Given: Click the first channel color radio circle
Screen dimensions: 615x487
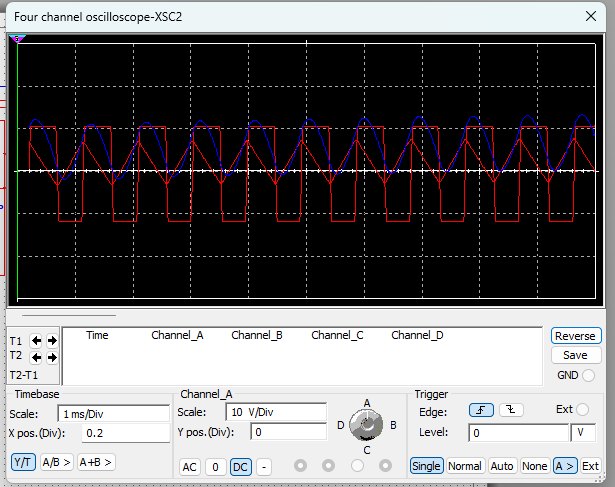Looking at the screenshot, I should pyautogui.click(x=300, y=465).
